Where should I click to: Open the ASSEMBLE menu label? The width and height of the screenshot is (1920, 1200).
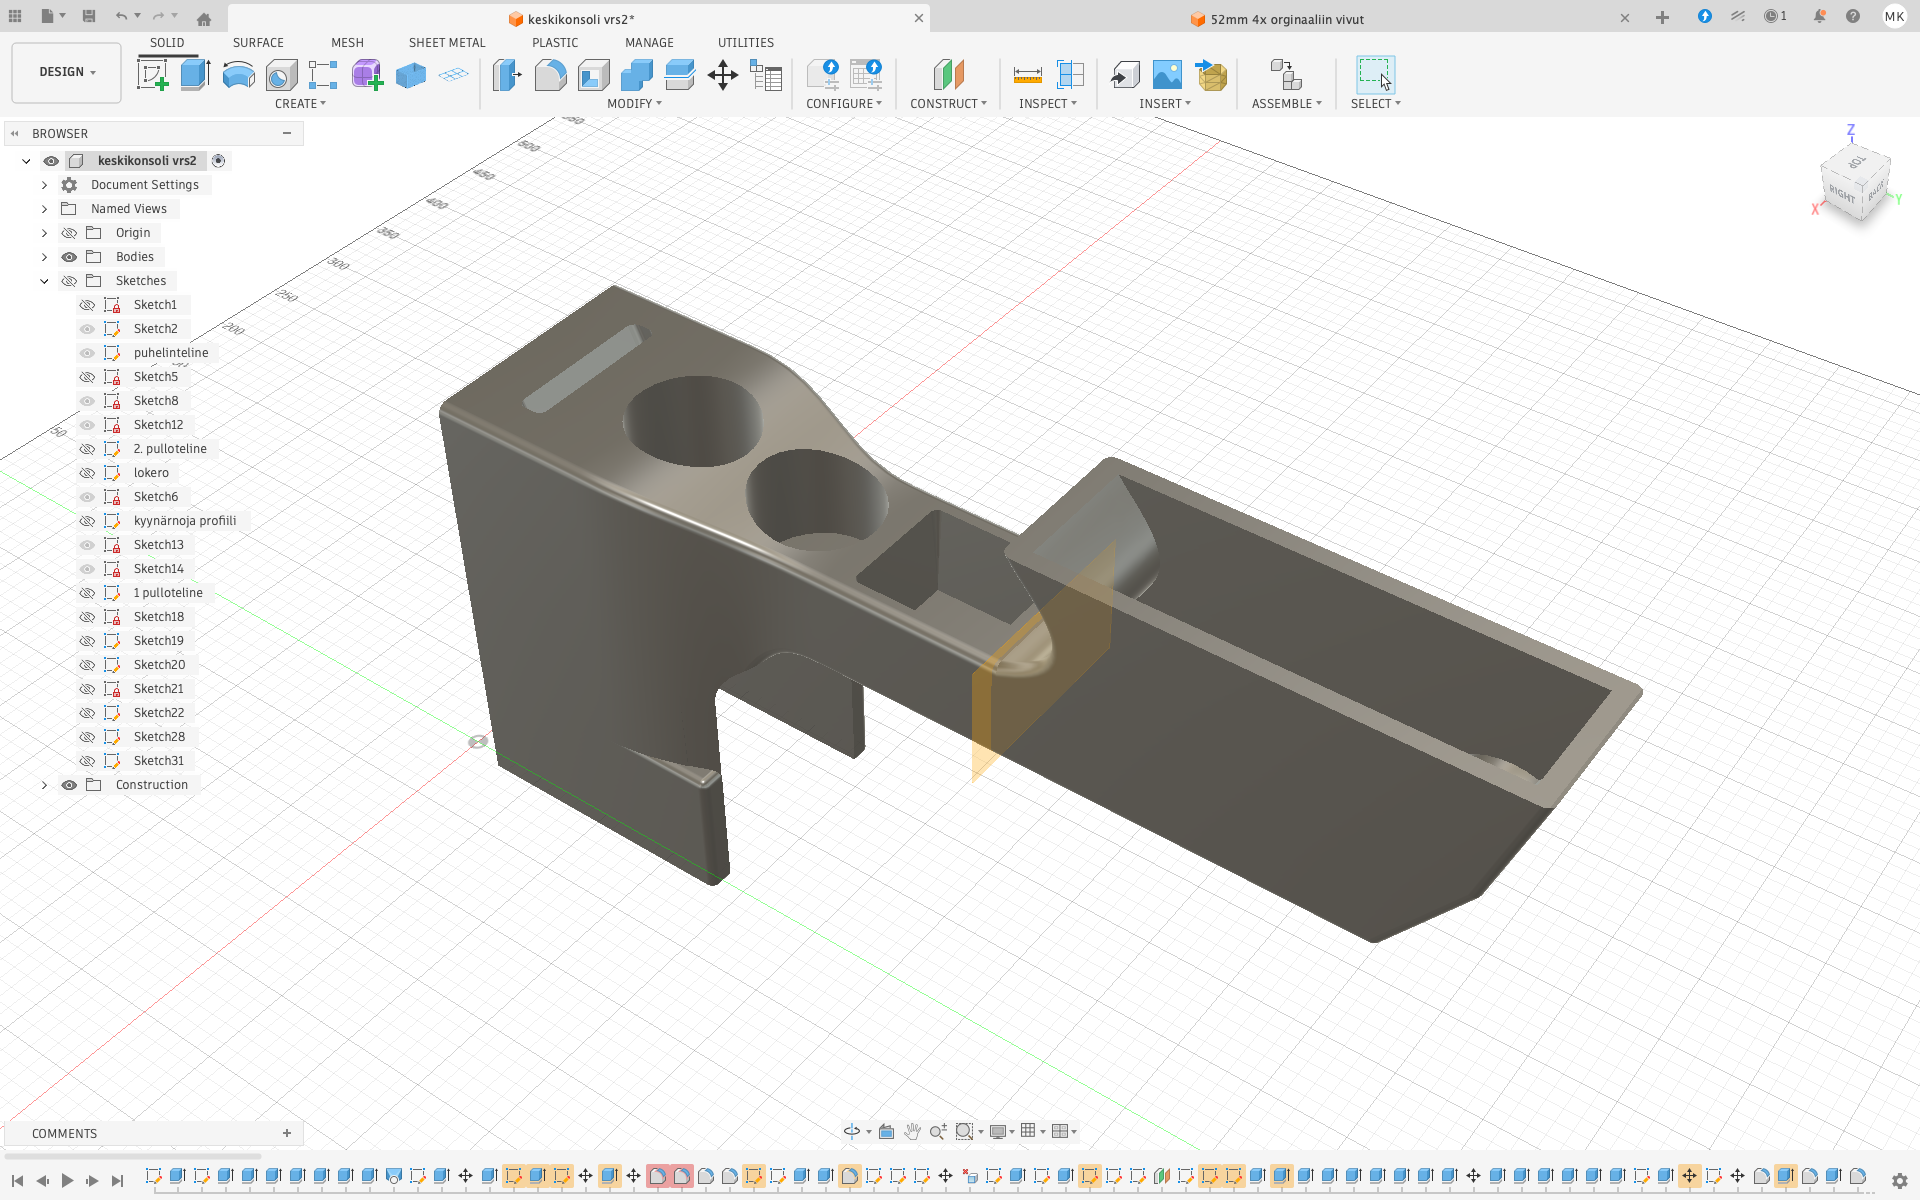coord(1286,104)
